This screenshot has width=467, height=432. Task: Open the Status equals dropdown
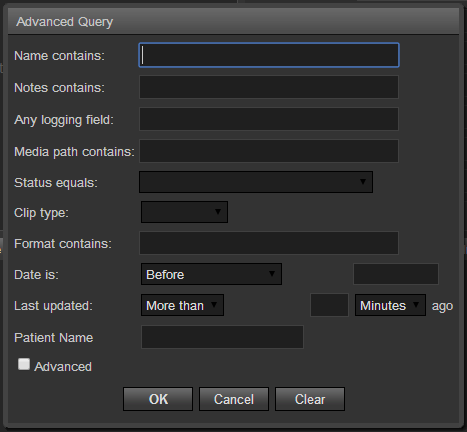click(x=256, y=182)
